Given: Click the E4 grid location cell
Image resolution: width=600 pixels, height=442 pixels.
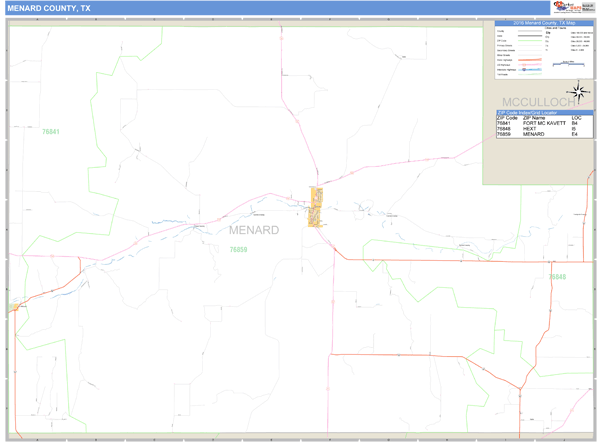Looking at the screenshot, I should [574, 134].
